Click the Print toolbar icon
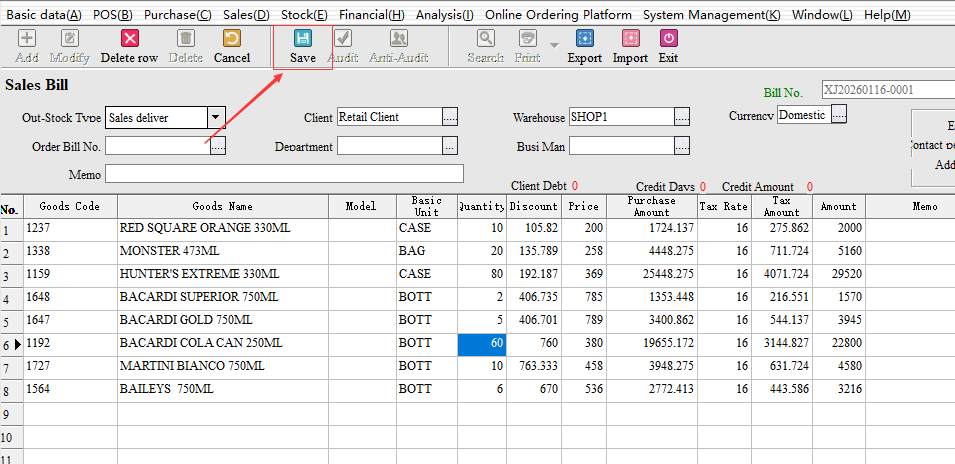This screenshot has height=464, width=955. pyautogui.click(x=527, y=39)
